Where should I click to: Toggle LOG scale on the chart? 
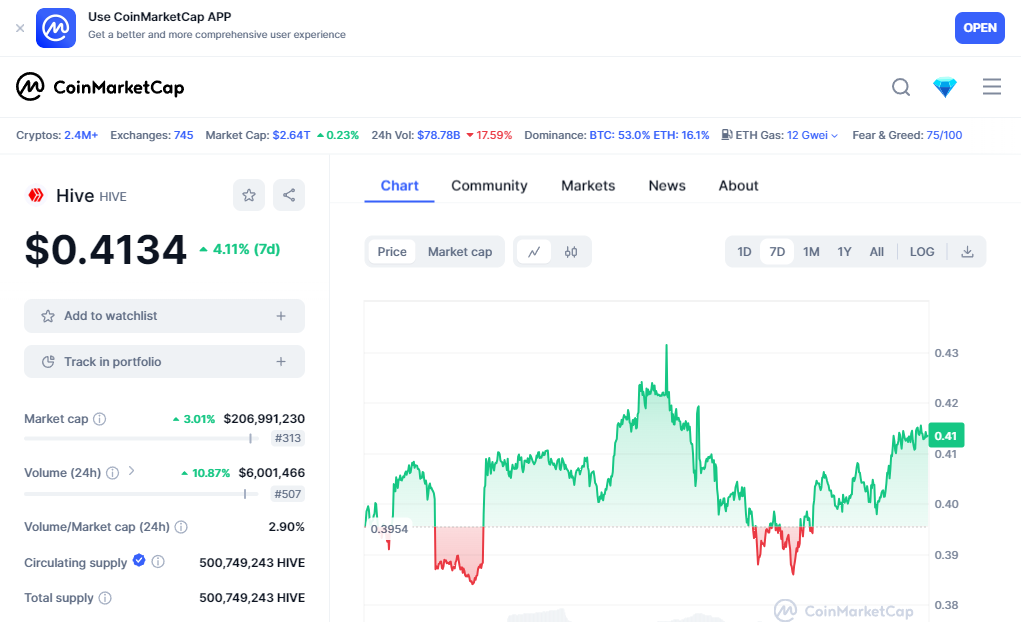click(922, 252)
